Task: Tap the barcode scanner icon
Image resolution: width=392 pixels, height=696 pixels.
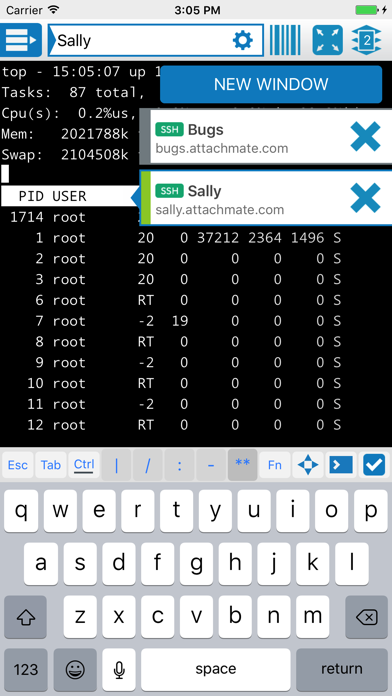Action: pyautogui.click(x=285, y=40)
